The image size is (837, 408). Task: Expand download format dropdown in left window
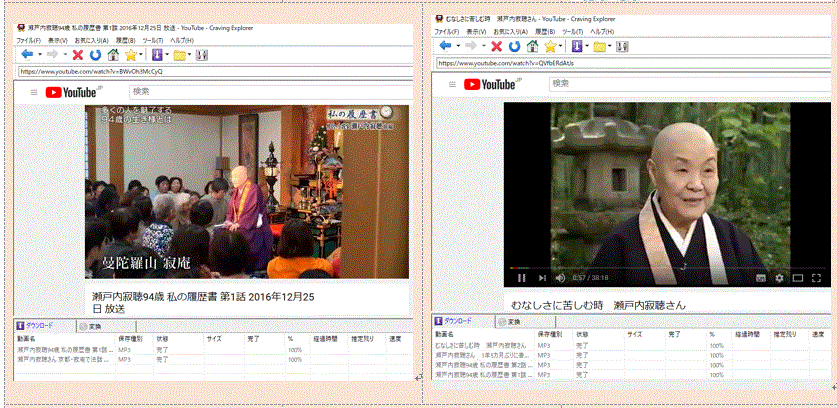pos(167,54)
